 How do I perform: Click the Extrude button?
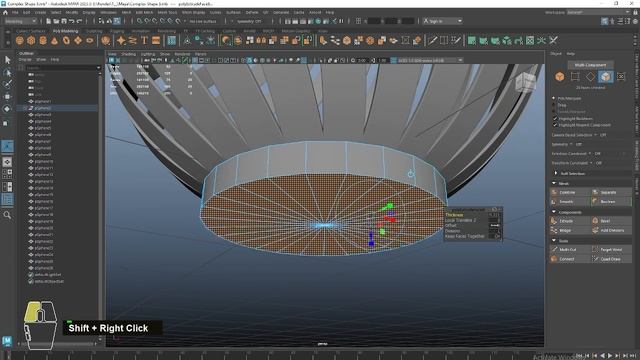click(570, 221)
